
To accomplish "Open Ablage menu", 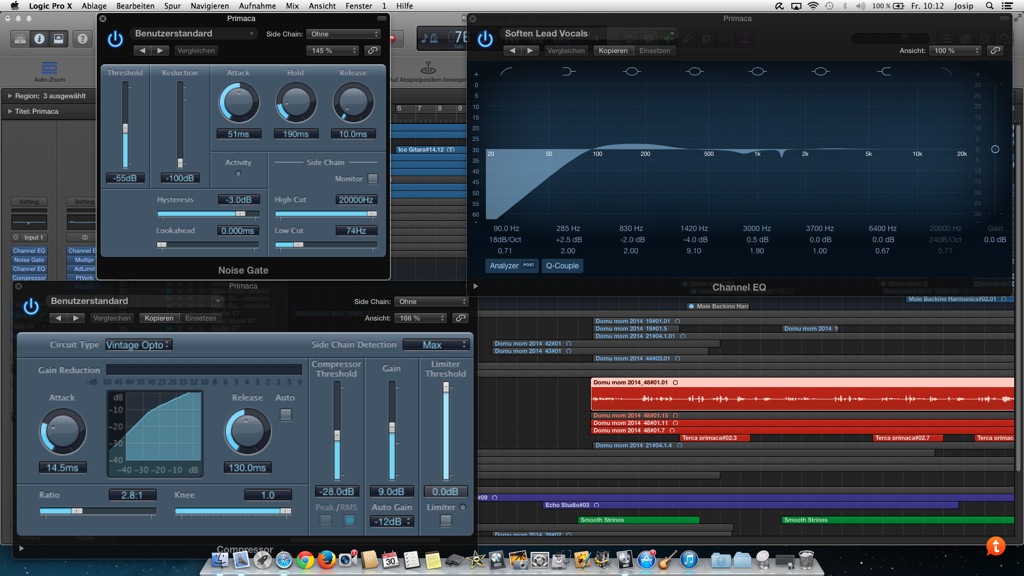I will click(x=94, y=6).
